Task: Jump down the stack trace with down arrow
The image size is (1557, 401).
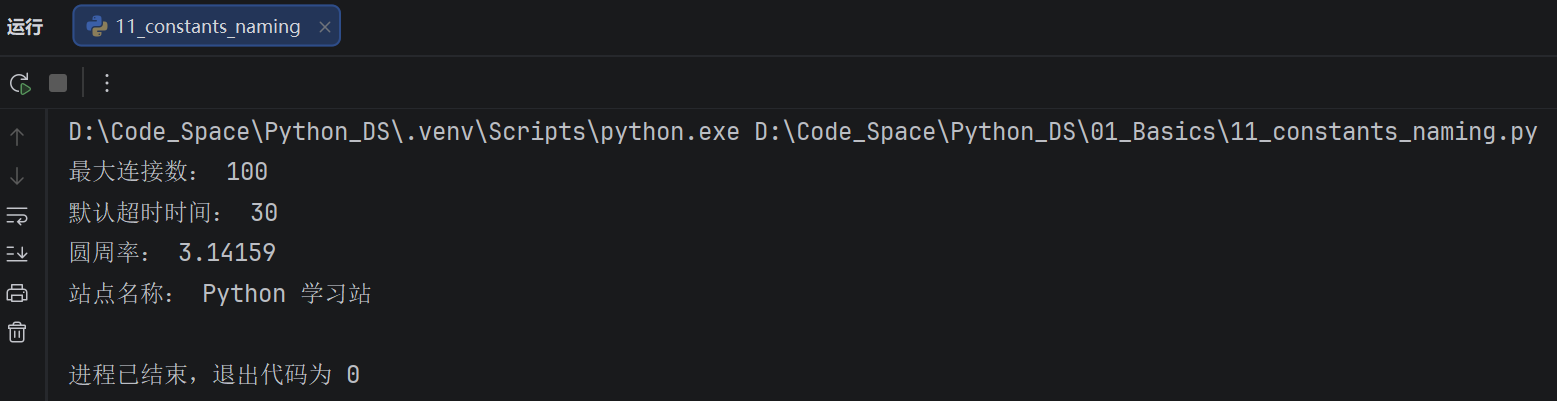Action: pos(17,175)
